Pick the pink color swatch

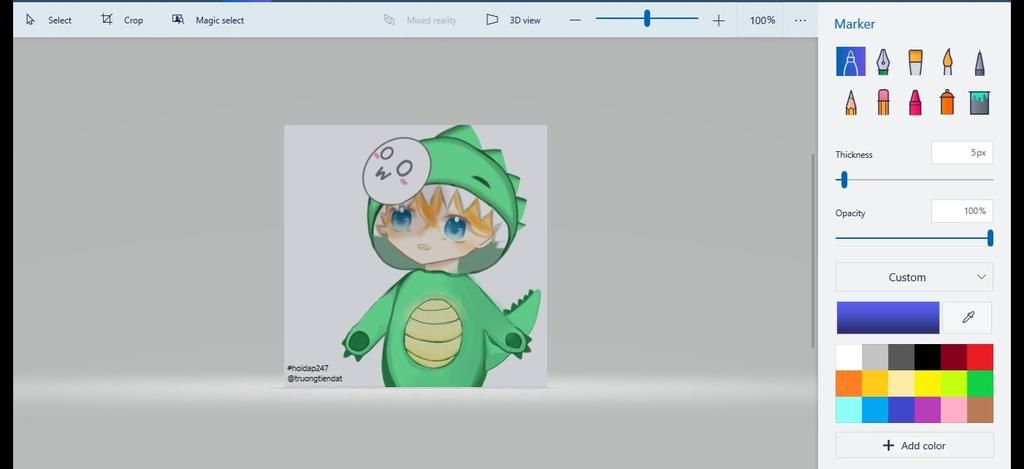tap(953, 410)
